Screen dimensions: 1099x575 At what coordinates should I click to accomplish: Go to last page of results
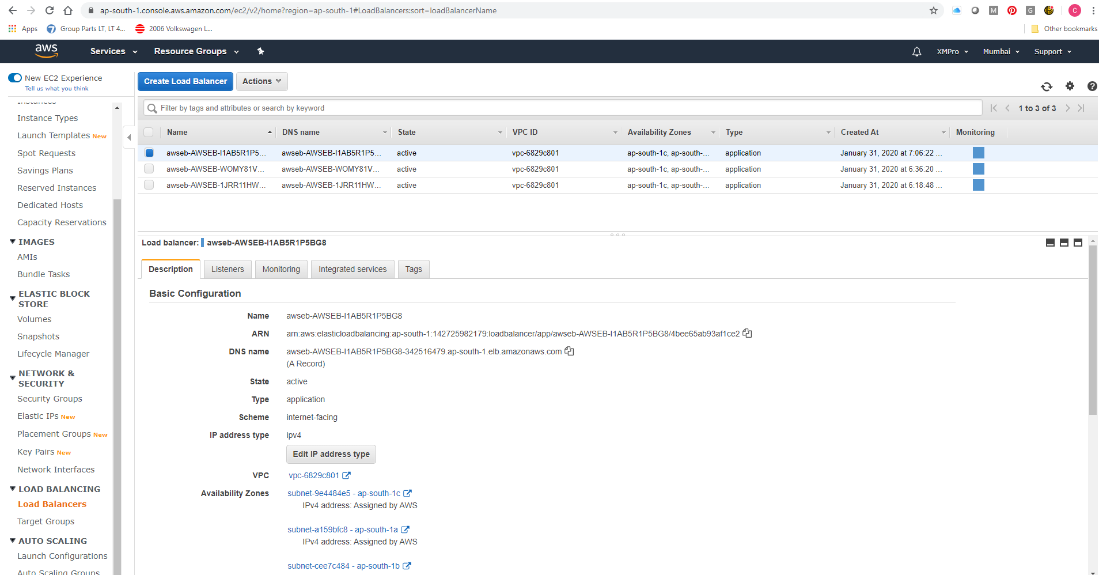click(1081, 108)
